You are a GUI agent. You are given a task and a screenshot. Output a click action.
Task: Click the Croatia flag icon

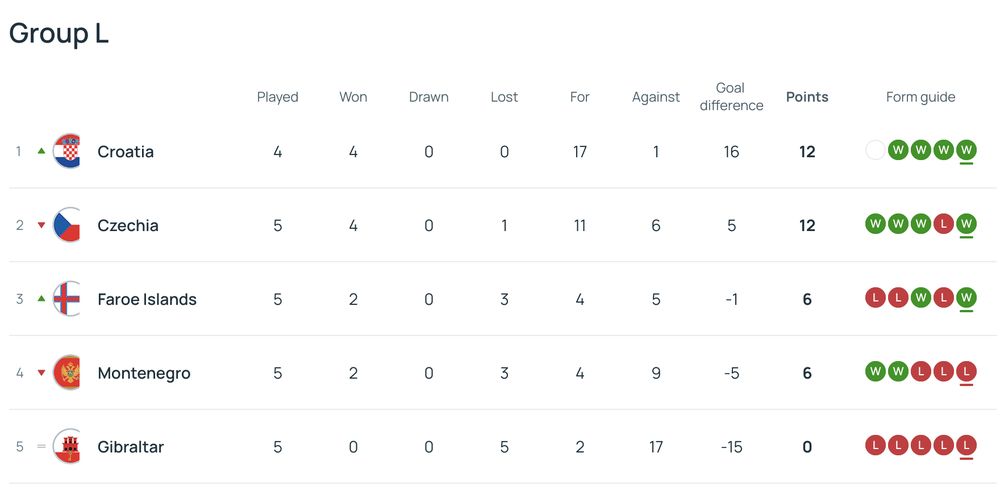pyautogui.click(x=67, y=151)
